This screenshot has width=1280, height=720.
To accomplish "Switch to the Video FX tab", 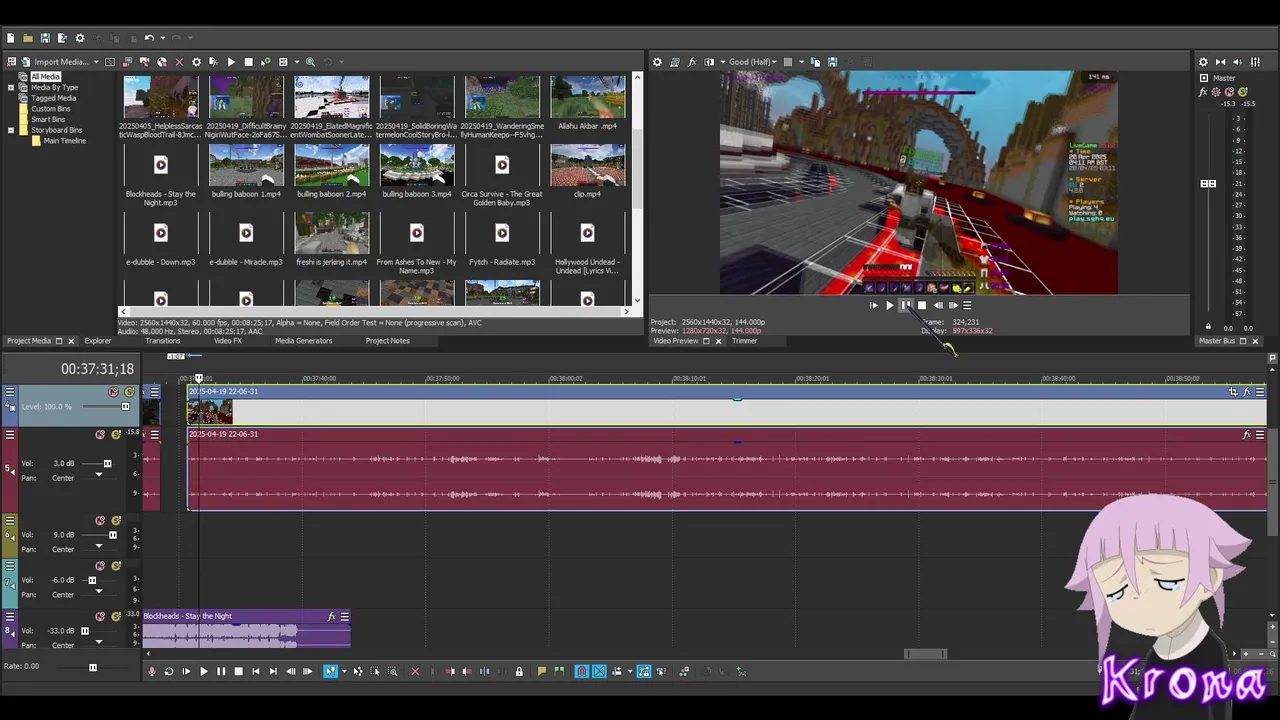I will coord(228,341).
